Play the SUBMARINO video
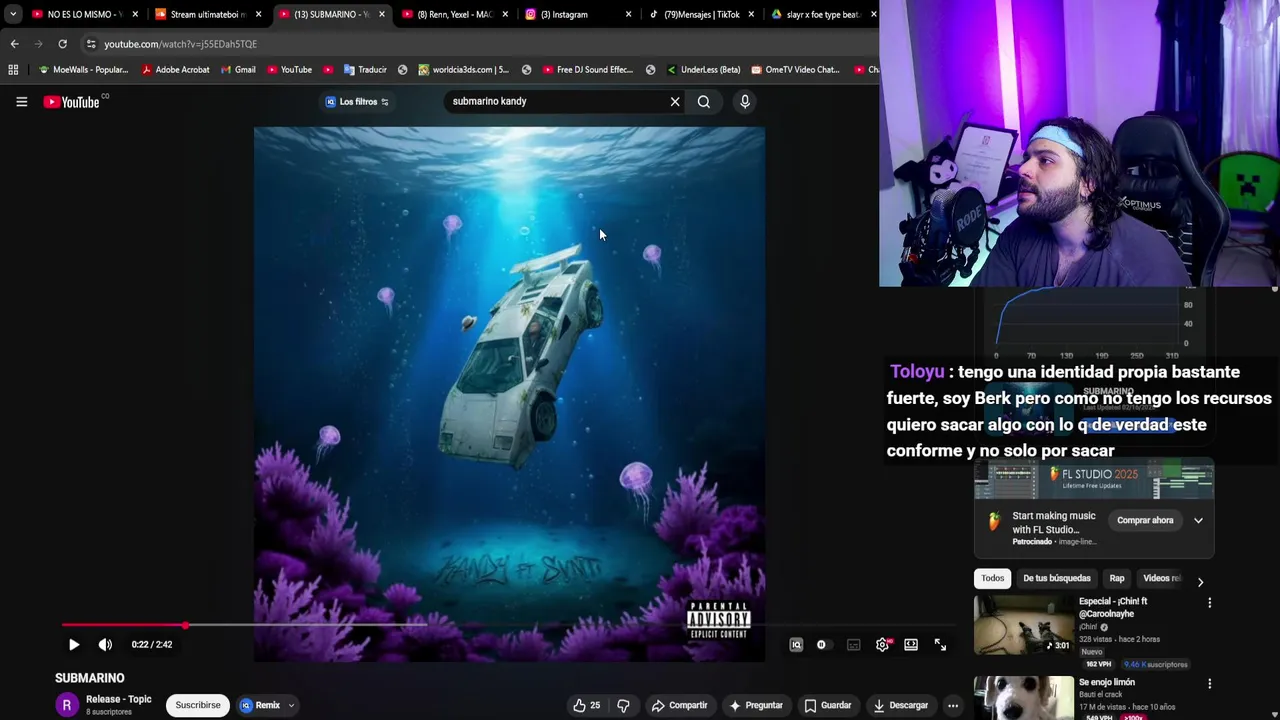 74,645
